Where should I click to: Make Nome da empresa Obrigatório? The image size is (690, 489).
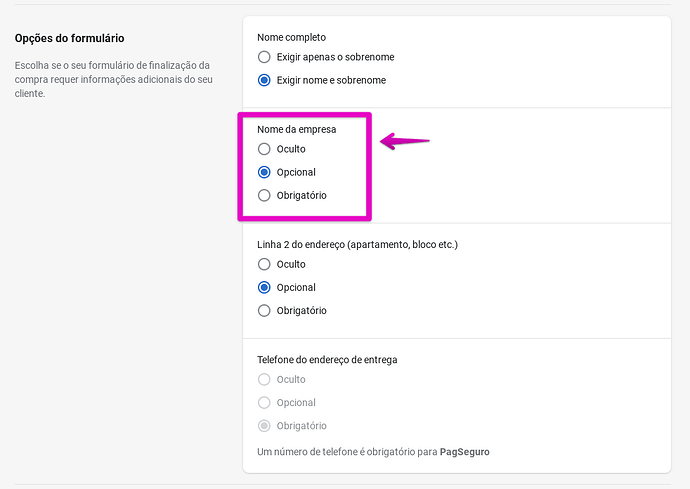point(264,195)
